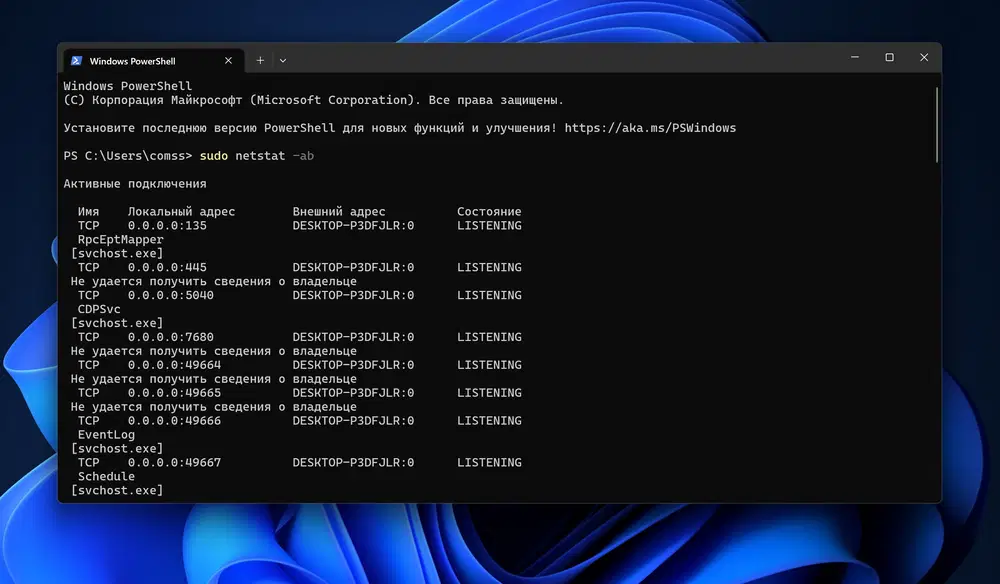
Task: Click the 'Имя' column header
Action: click(88, 211)
